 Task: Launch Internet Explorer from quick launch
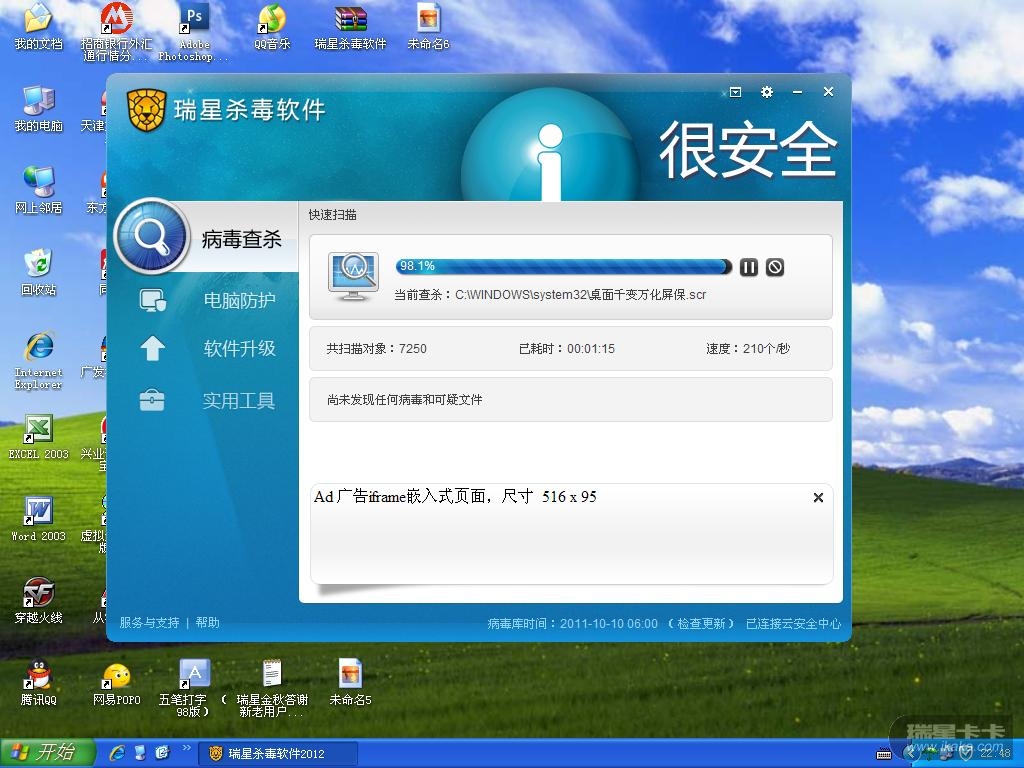pos(118,753)
